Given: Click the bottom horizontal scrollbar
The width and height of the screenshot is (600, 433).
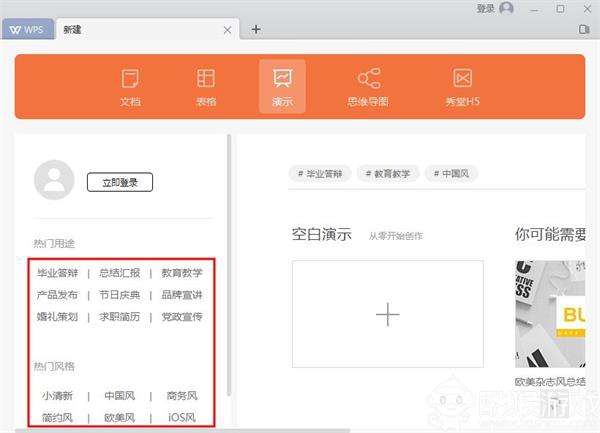Looking at the screenshot, I should click(183, 431).
